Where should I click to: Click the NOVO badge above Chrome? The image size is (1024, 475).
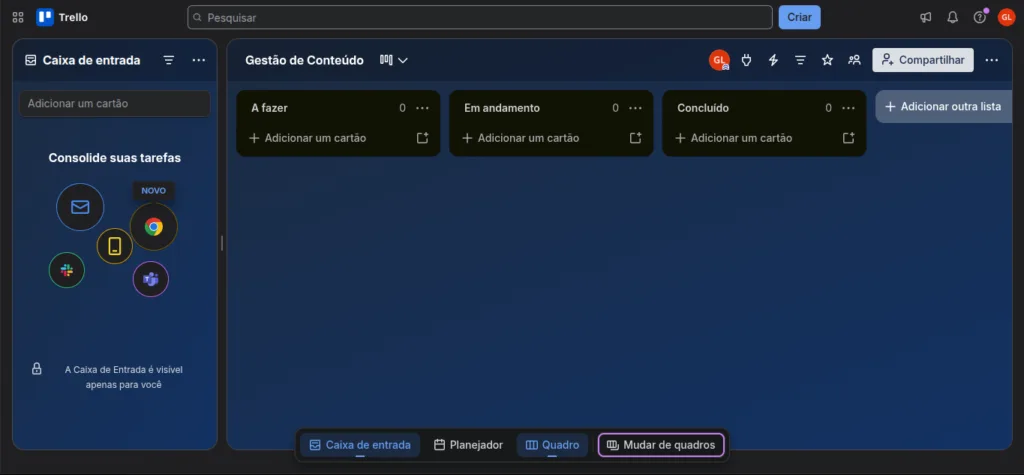click(153, 191)
